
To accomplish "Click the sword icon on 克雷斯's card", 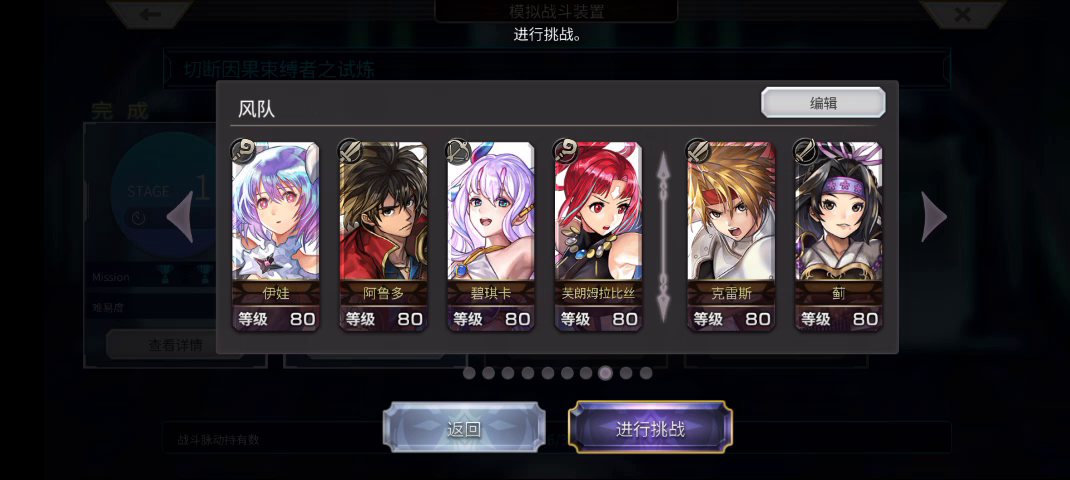I will pos(698,150).
